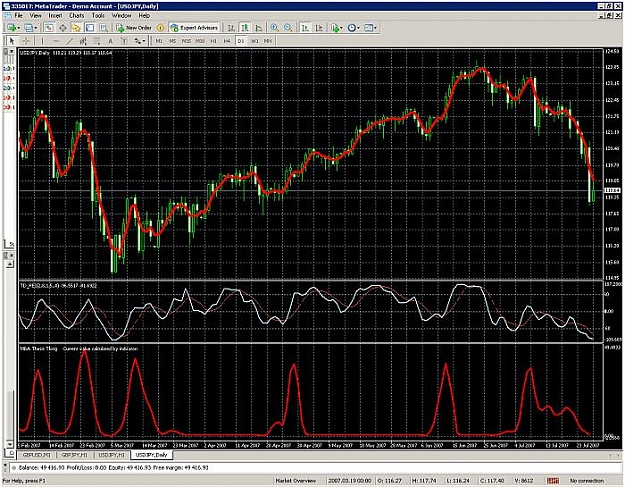Switch to bar chart mode icon
Viewport: 625px width, 487px height.
[x=231, y=28]
